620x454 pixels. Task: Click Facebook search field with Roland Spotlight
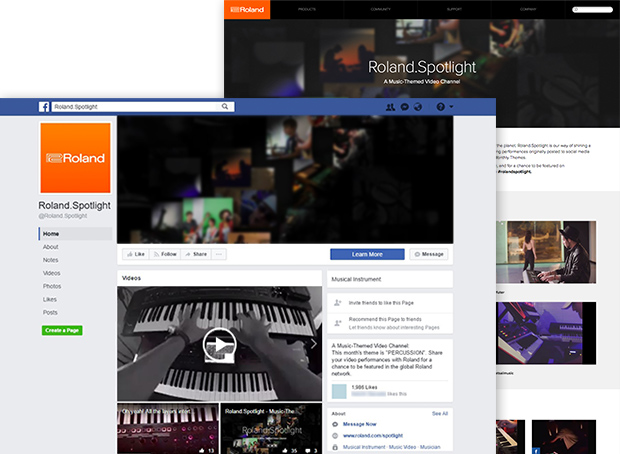[143, 107]
